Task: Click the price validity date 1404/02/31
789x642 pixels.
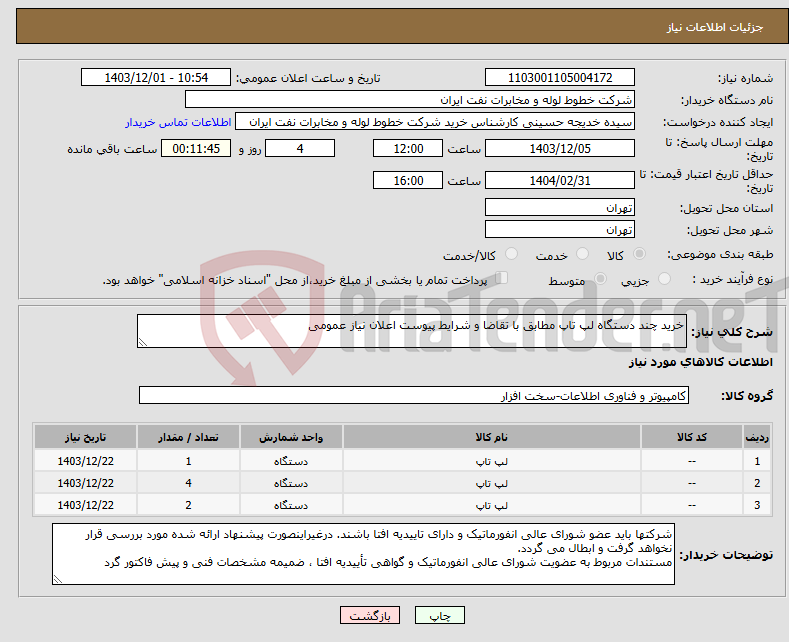Action: [x=560, y=180]
